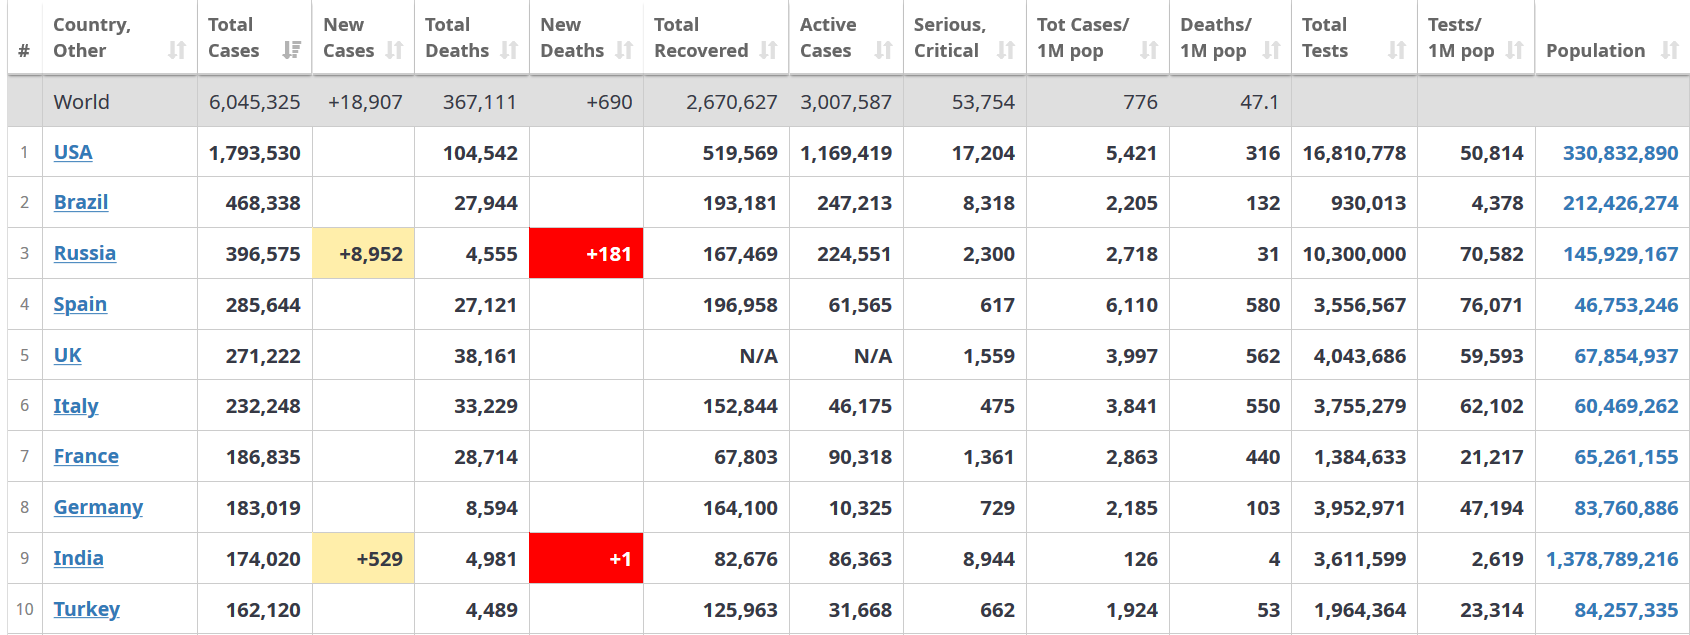This screenshot has height=635, width=1690.
Task: Select Spain deaths per million 580
Action: (1263, 305)
